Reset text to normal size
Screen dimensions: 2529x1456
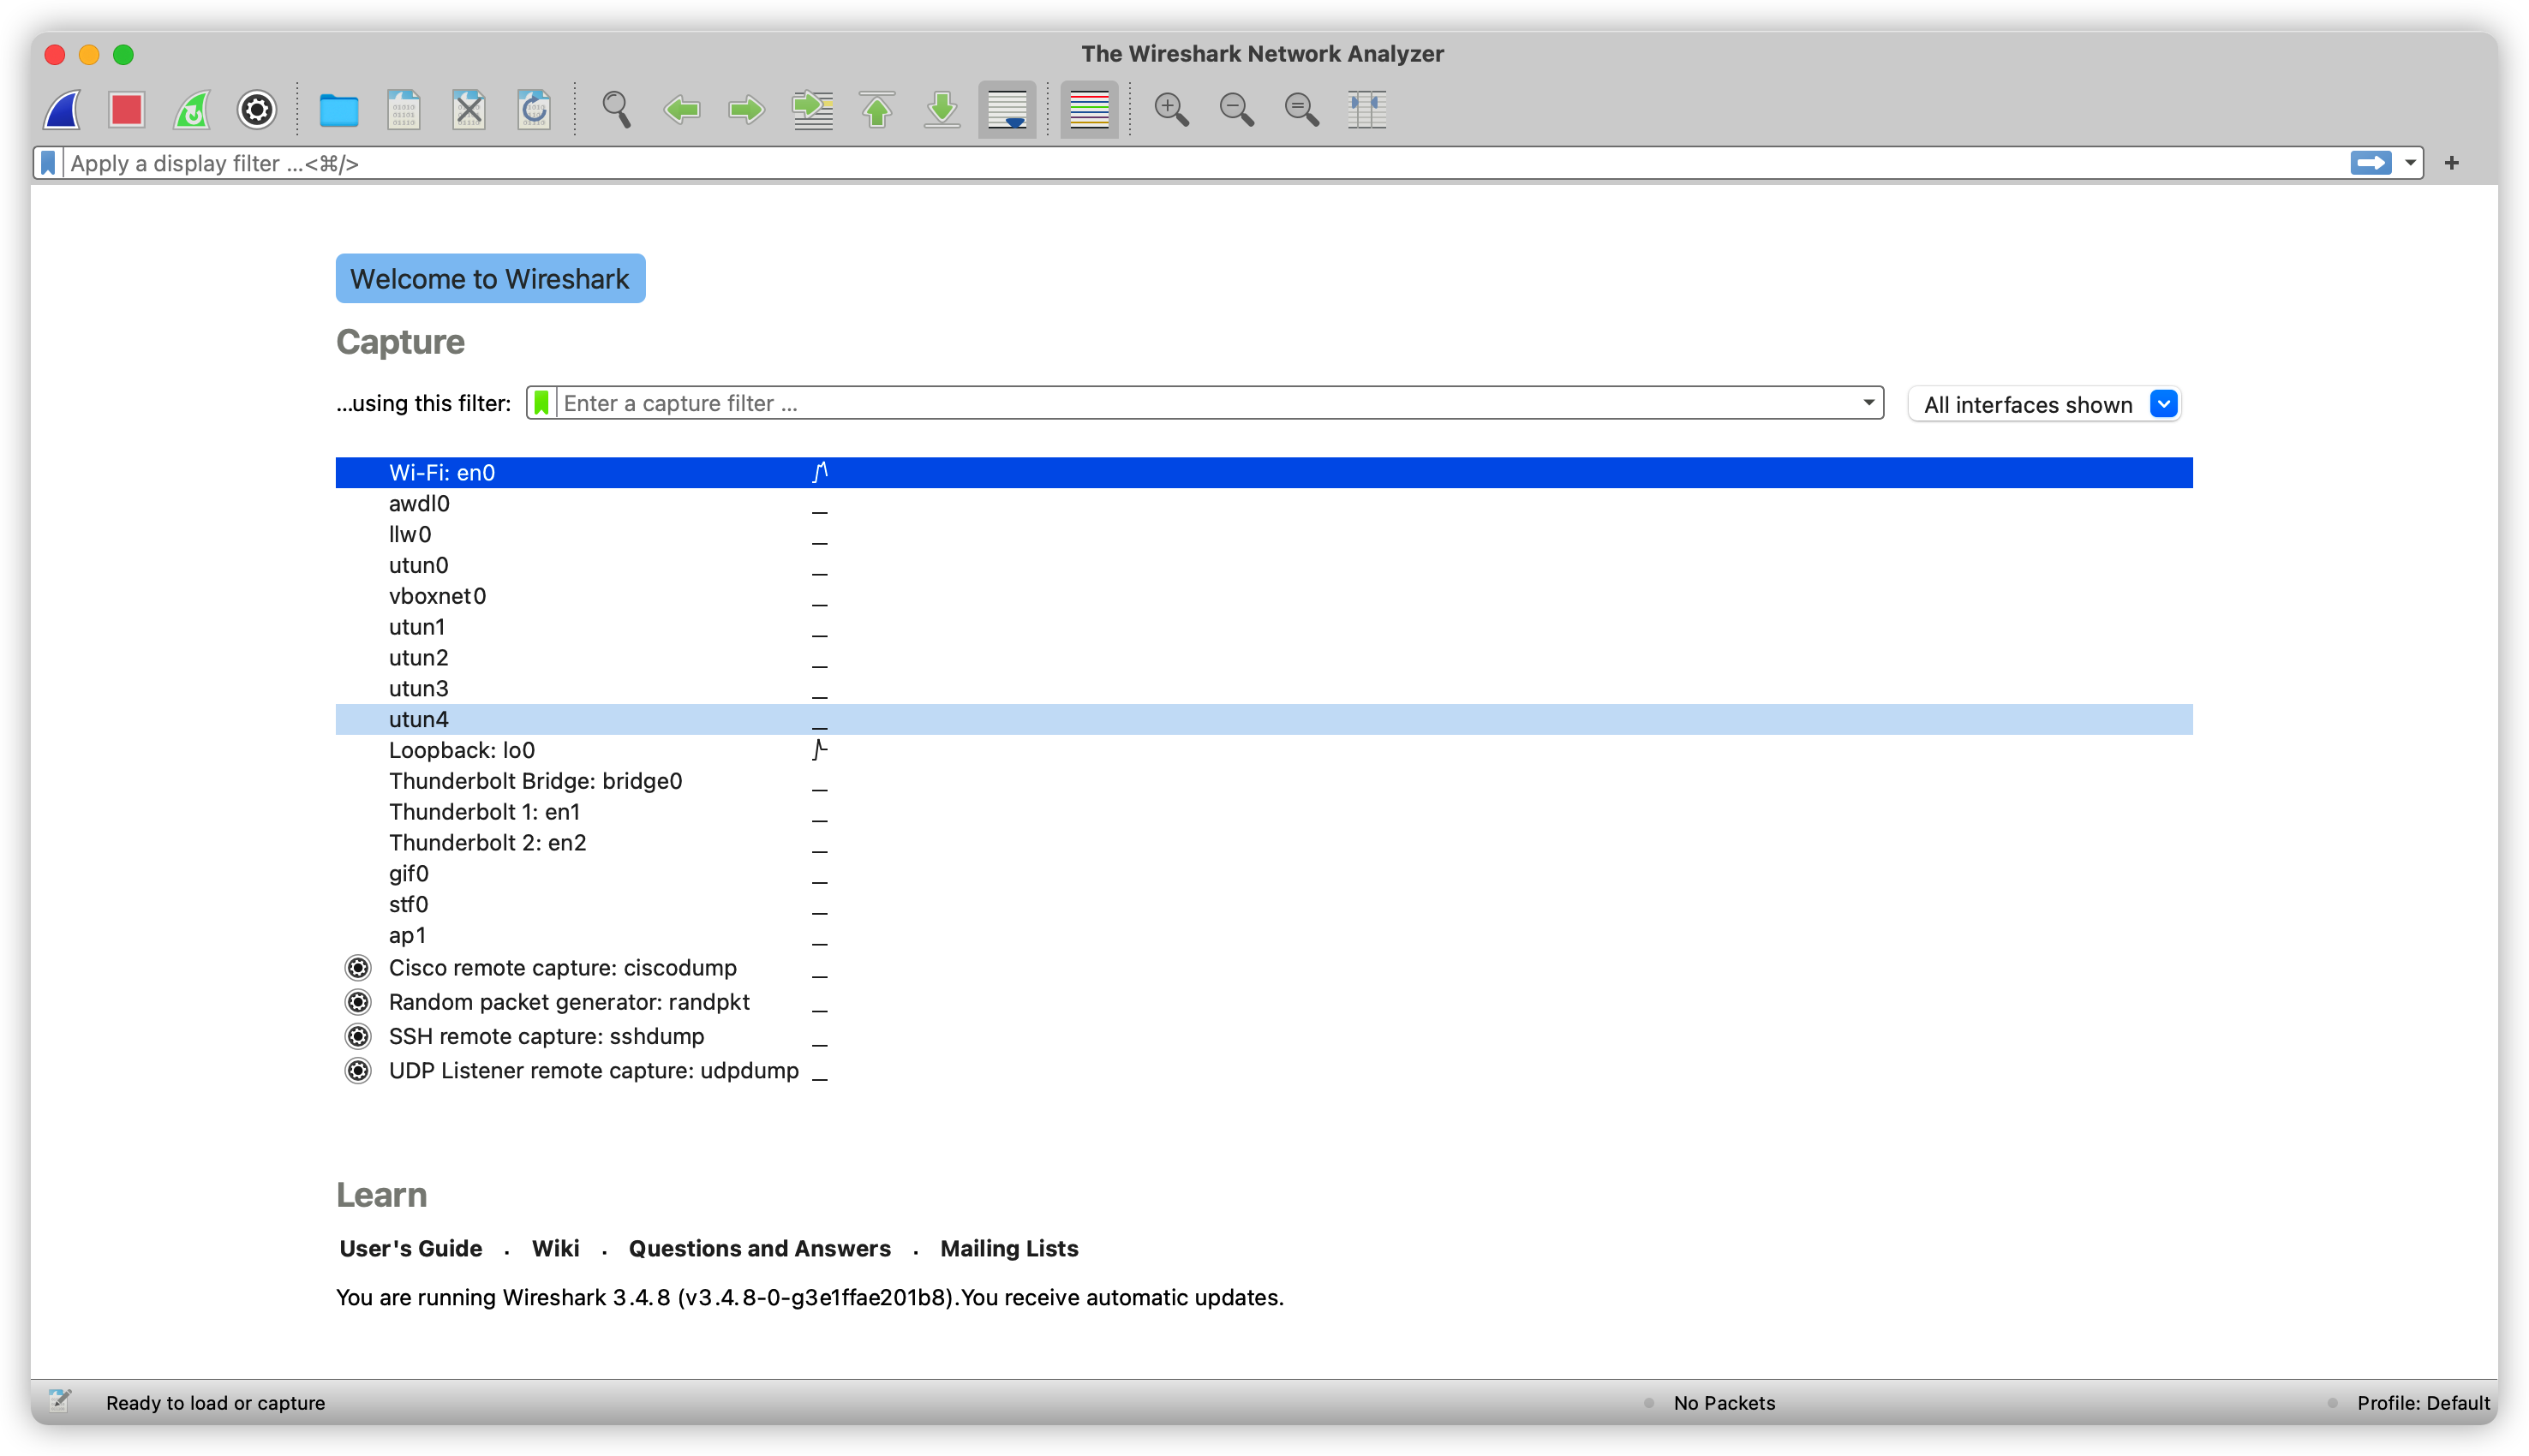tap(1302, 109)
